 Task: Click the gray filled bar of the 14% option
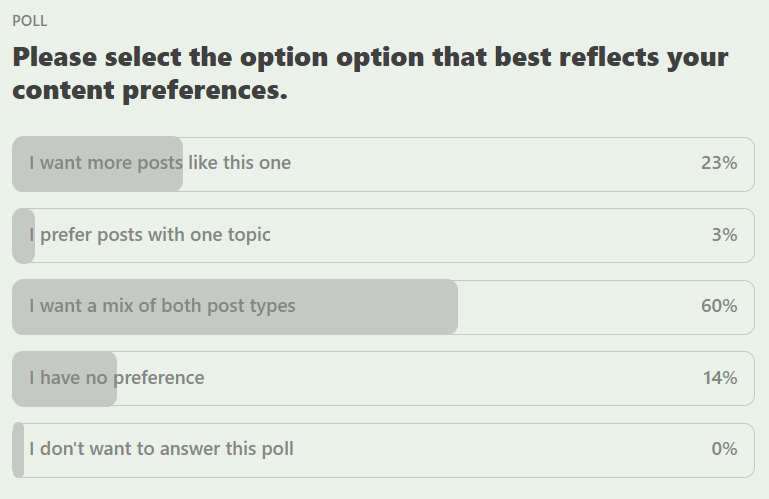[x=64, y=378]
